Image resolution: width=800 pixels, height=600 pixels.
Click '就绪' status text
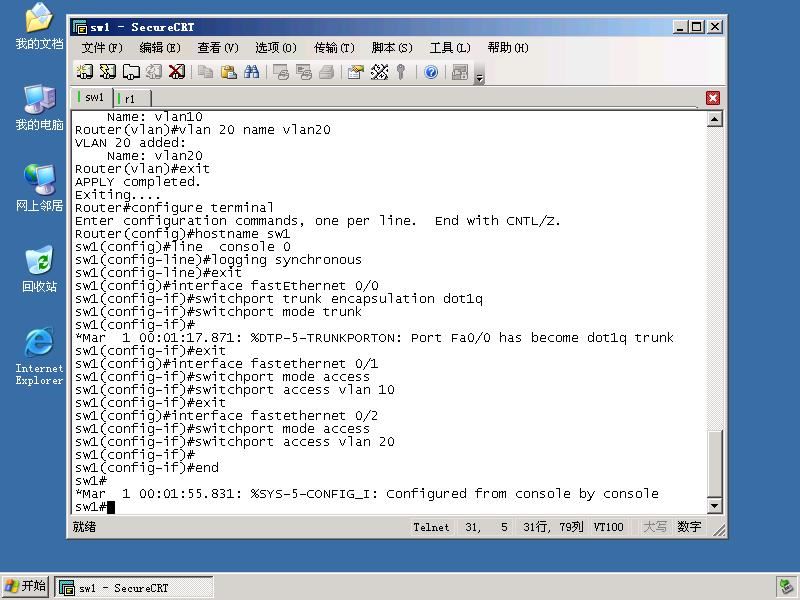click(84, 527)
